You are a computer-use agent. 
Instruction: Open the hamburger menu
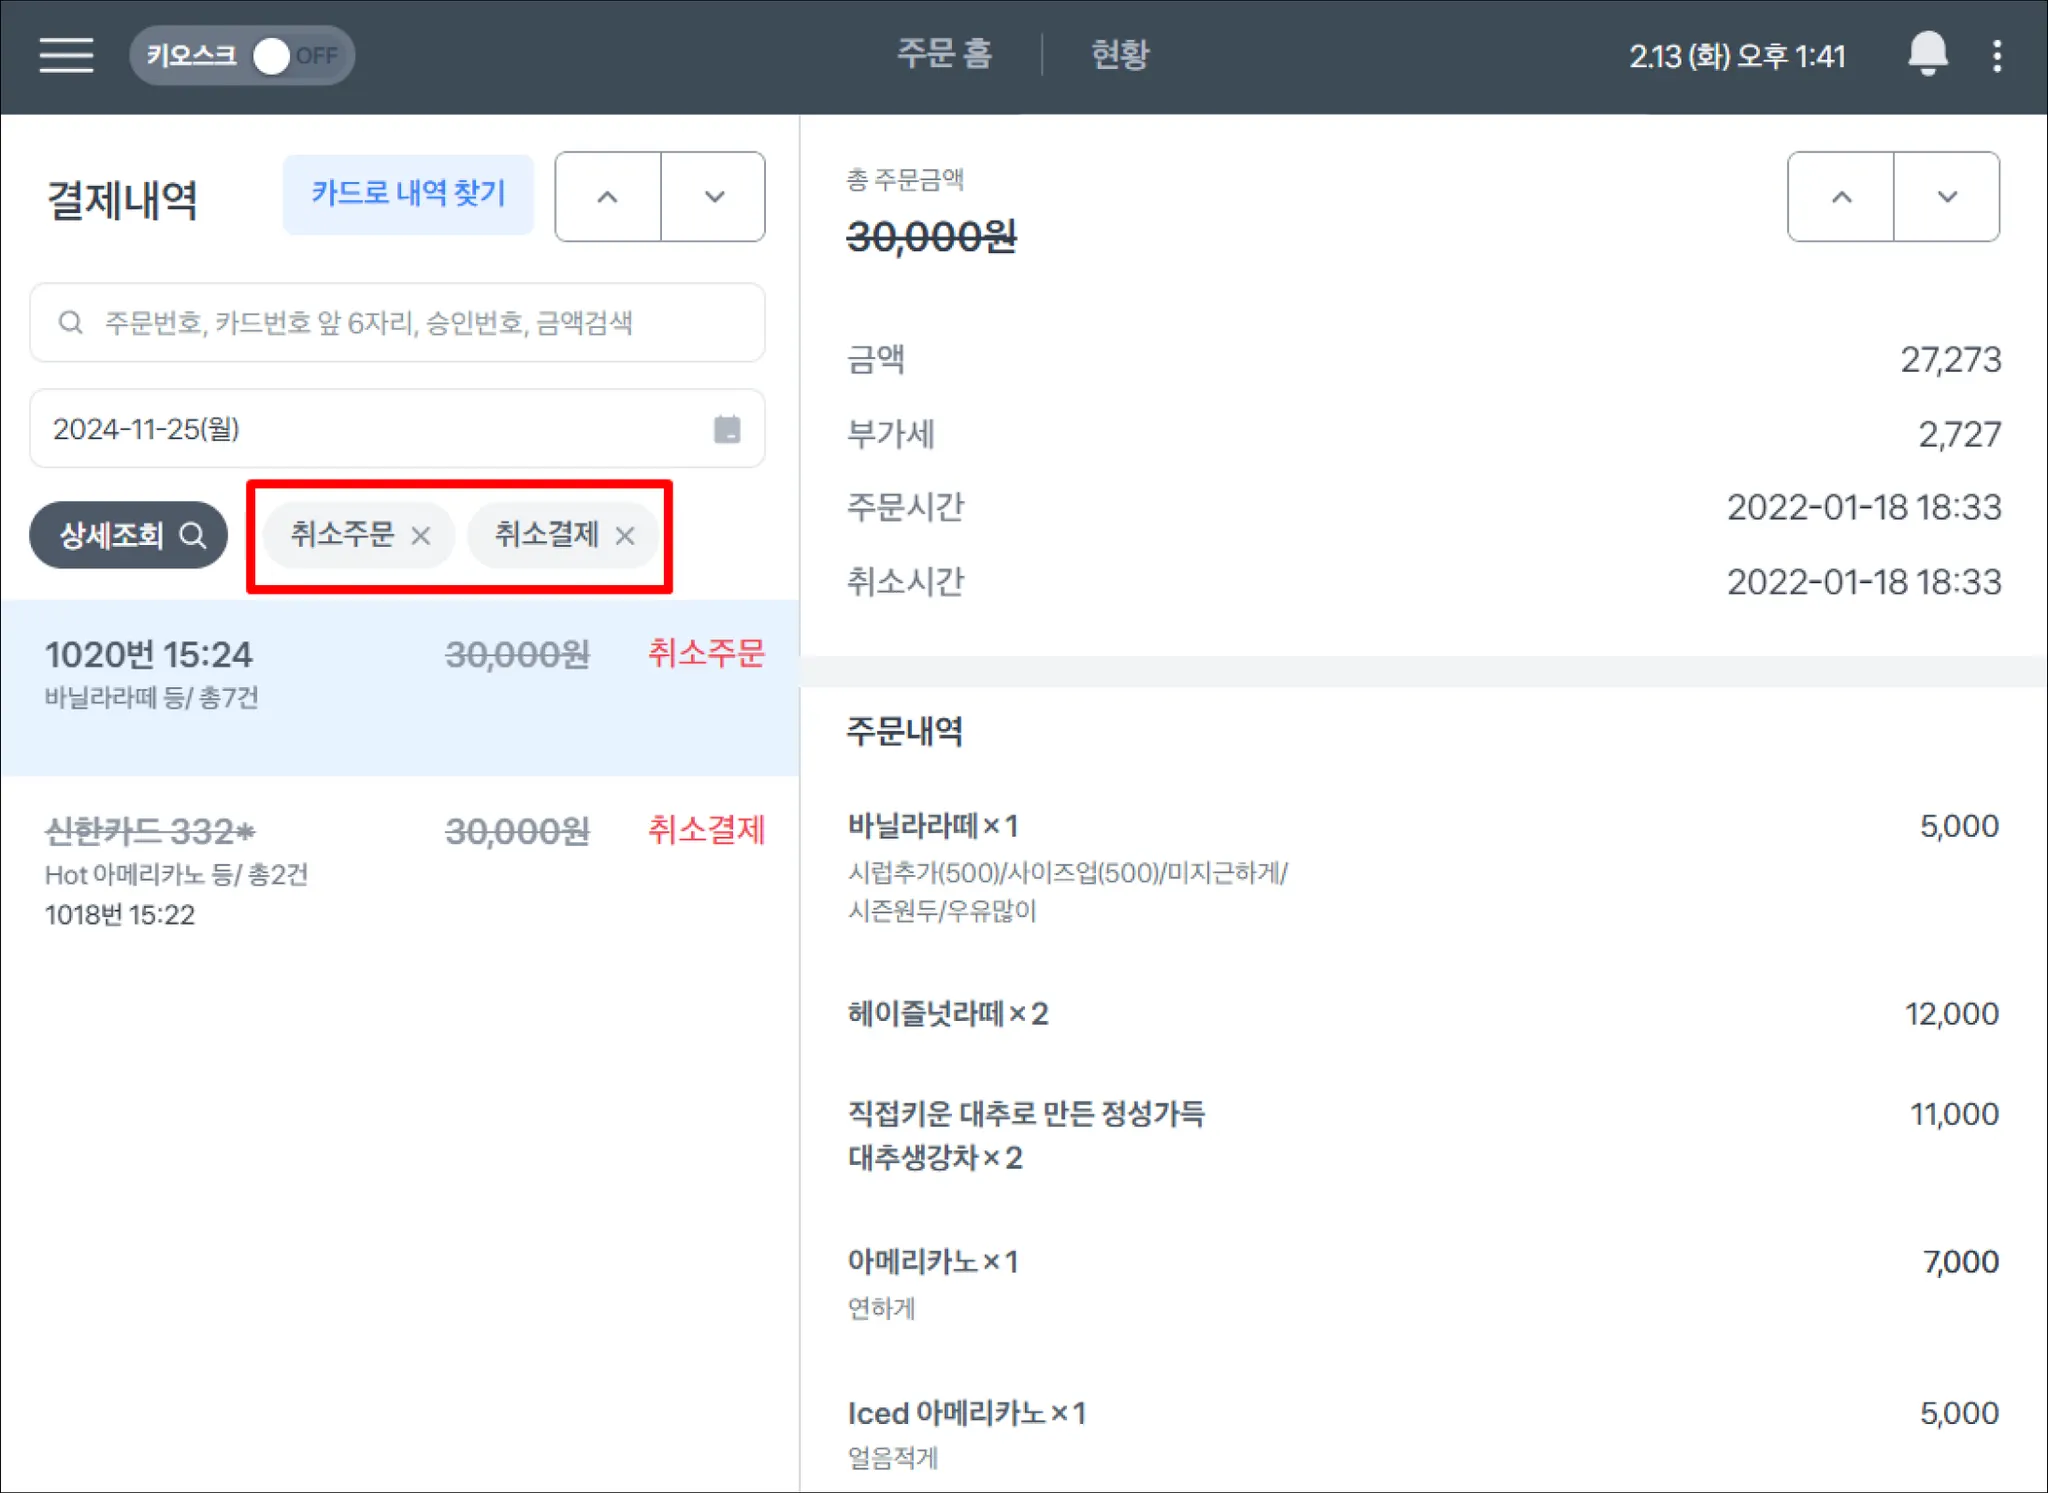click(66, 55)
